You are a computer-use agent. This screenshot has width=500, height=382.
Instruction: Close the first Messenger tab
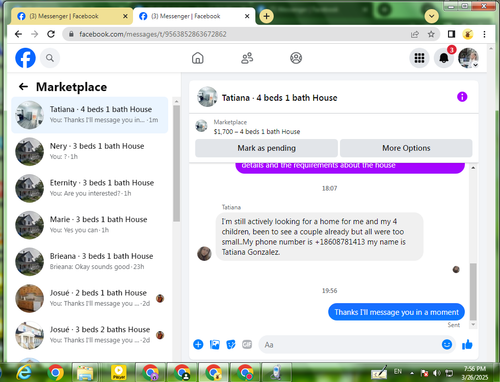pyautogui.click(x=125, y=16)
